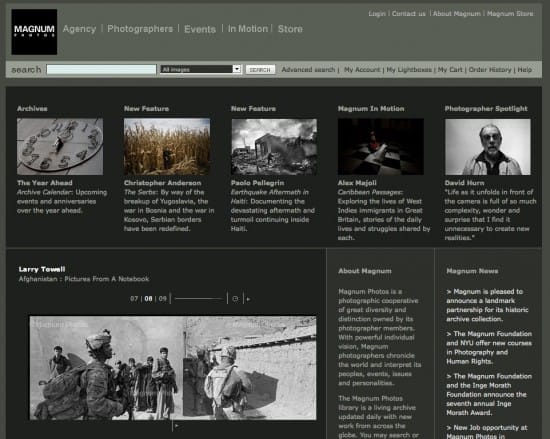Open the About Magnum top link
The height and width of the screenshot is (439, 550).
coord(457,14)
